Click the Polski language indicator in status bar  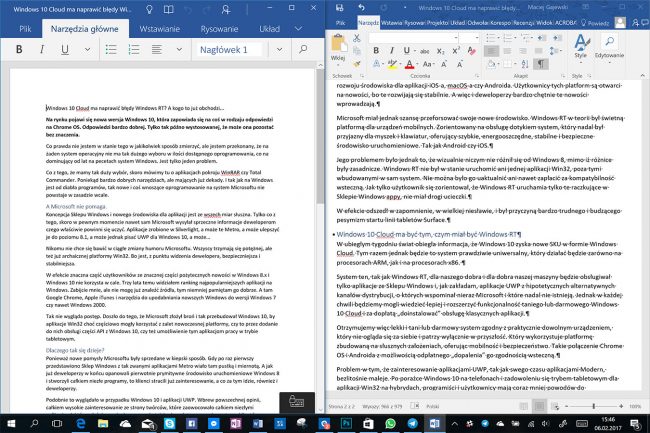point(432,406)
